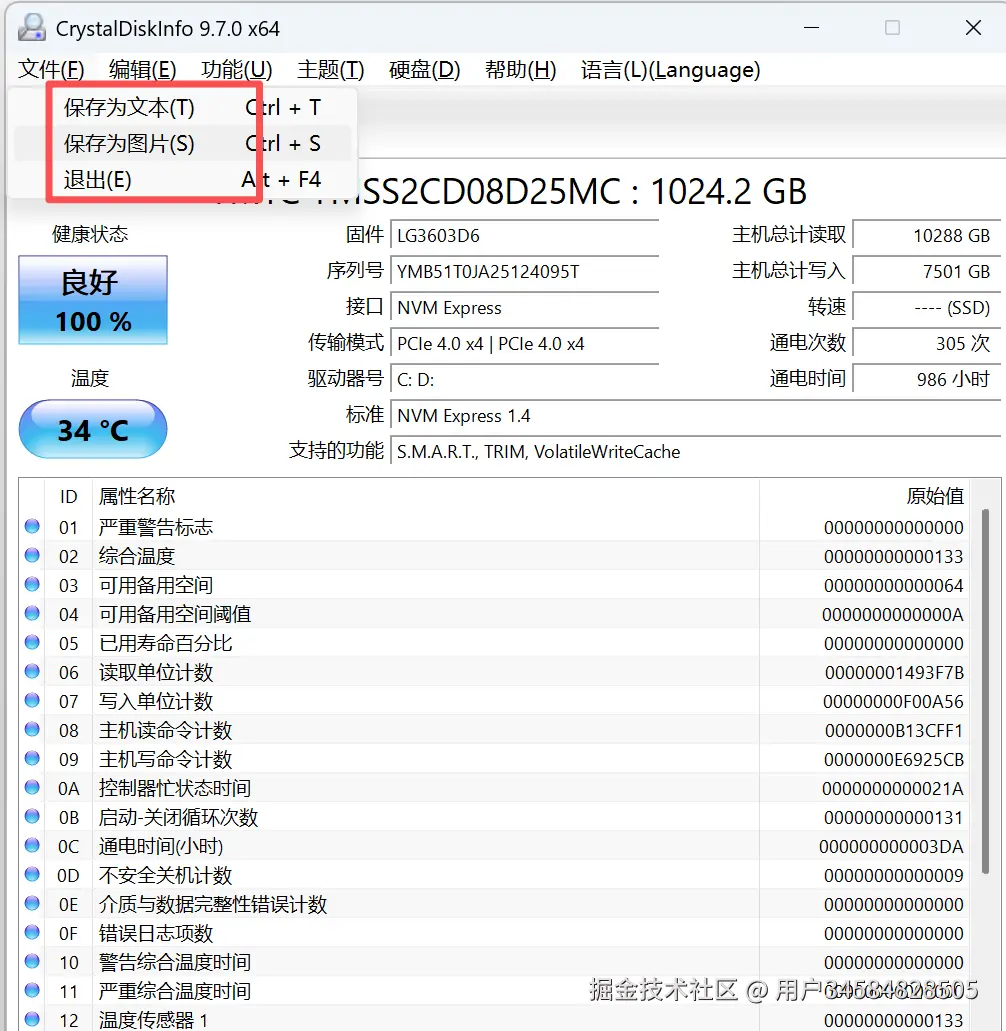Click the supported features field S.M.A.R.T., TRIM
Screen dimensions: 1006x1031
tap(696, 452)
